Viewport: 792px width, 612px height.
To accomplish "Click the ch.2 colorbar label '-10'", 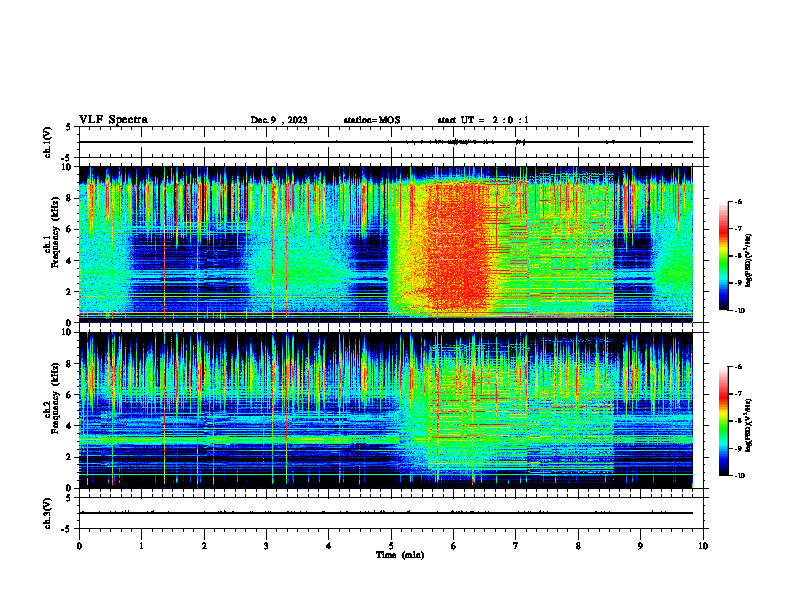I will (x=739, y=476).
